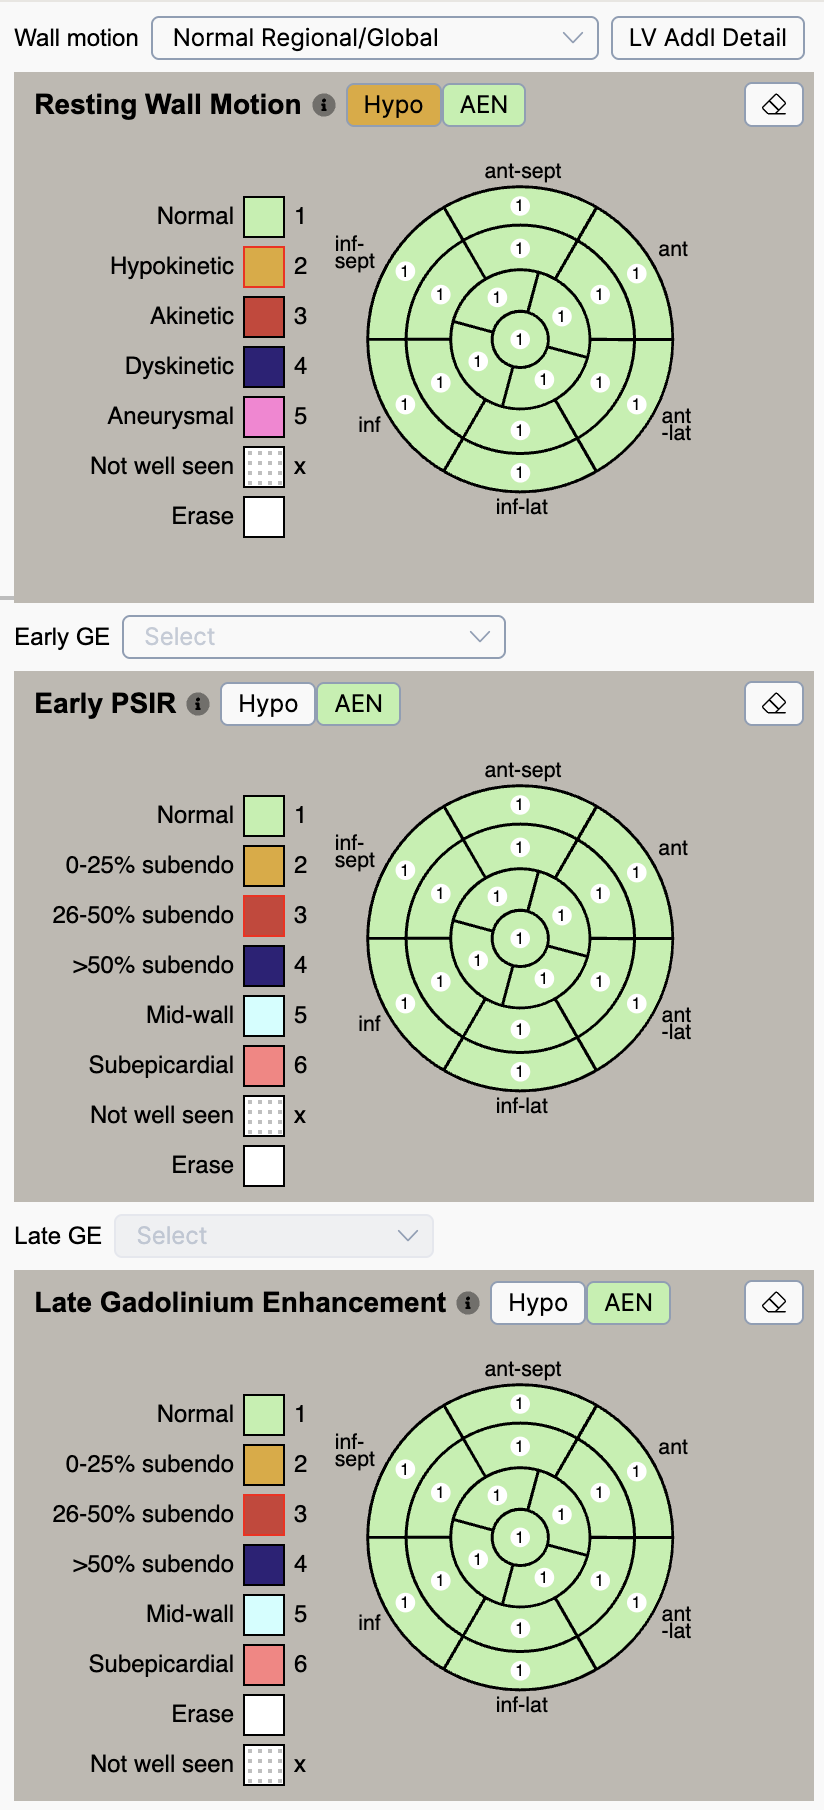Select Not well seen pattern in Resting Wall Motion
The width and height of the screenshot is (824, 1810).
[264, 467]
